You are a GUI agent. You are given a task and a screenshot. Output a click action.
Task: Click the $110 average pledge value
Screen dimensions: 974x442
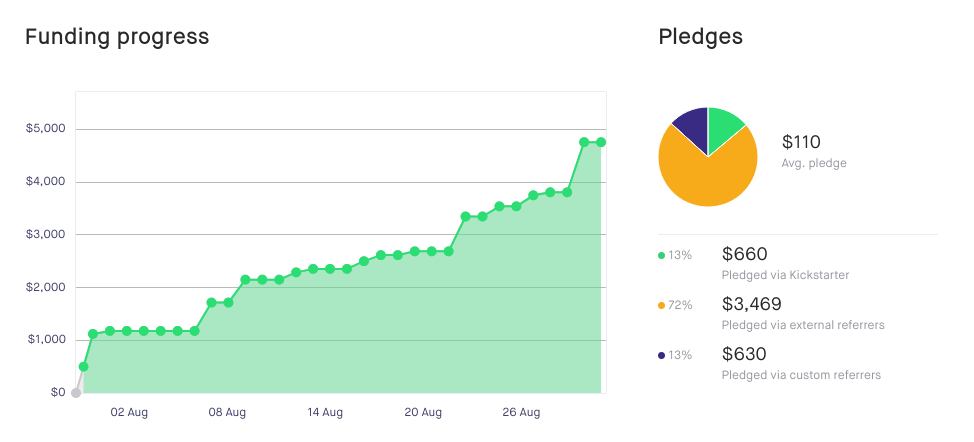point(801,142)
